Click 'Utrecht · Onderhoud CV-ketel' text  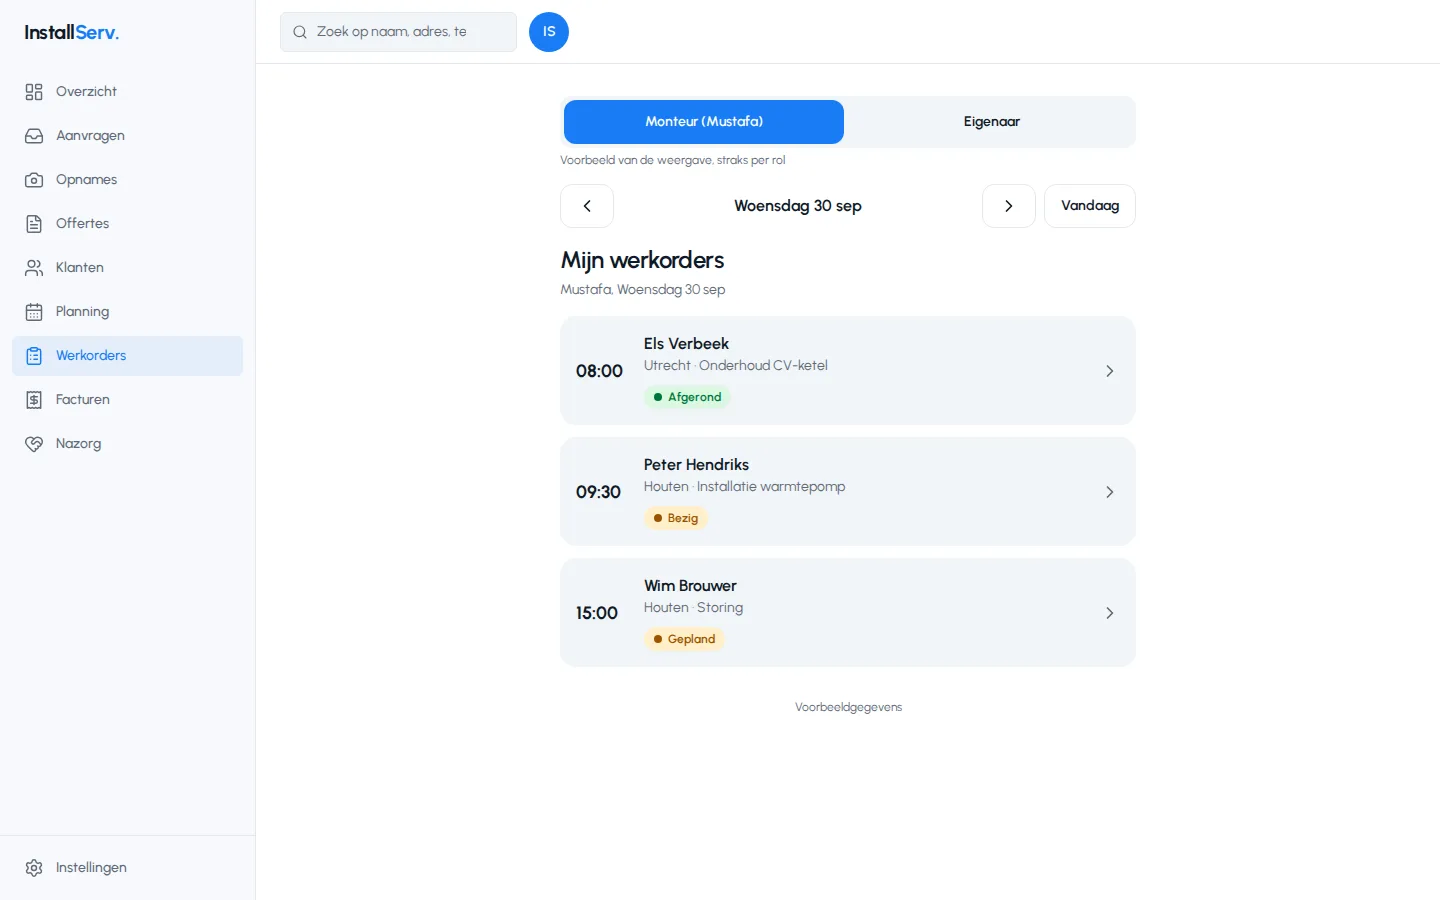tap(736, 366)
